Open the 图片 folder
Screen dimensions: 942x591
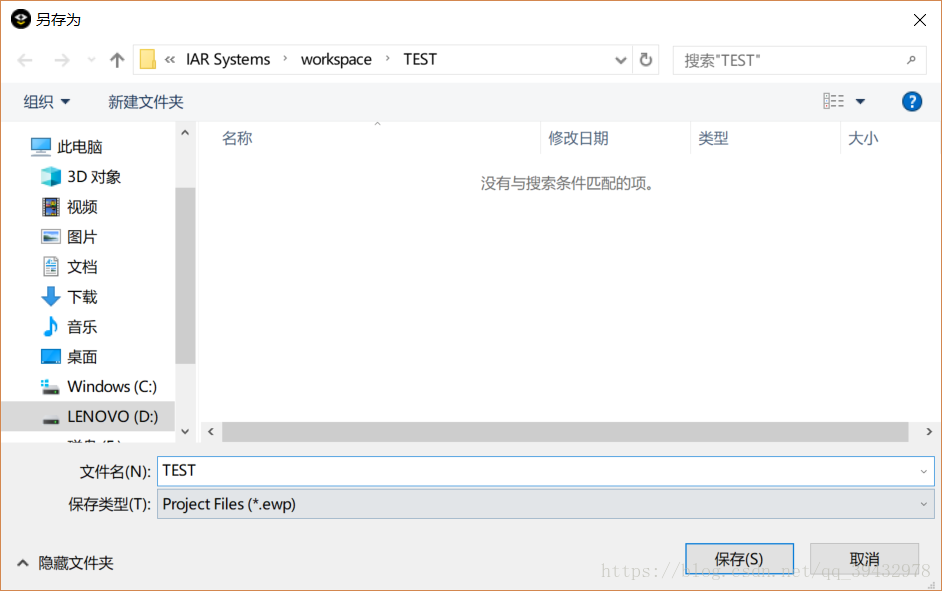tap(80, 236)
